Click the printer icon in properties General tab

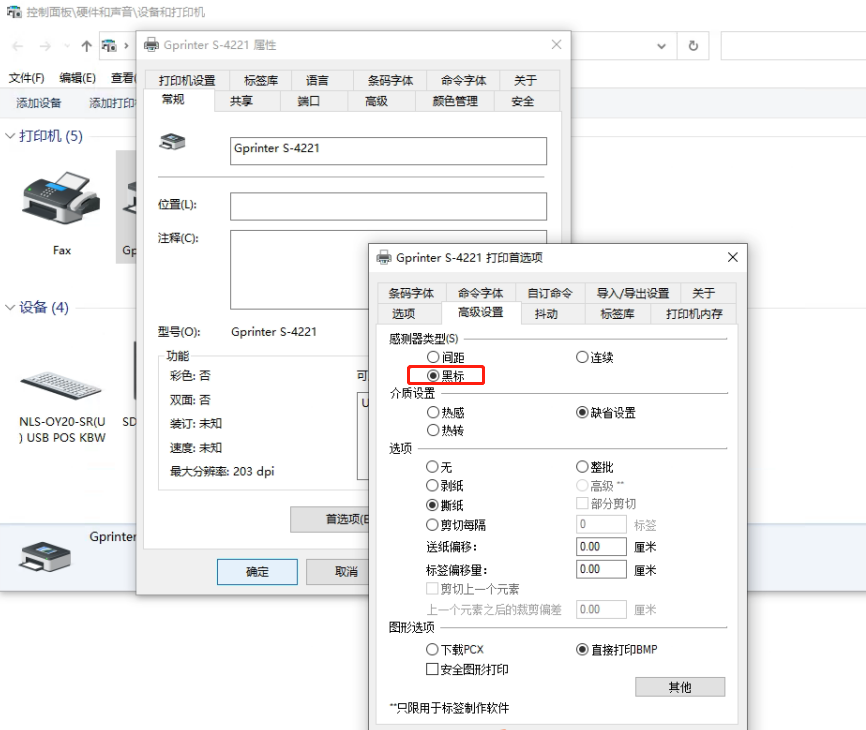click(172, 141)
